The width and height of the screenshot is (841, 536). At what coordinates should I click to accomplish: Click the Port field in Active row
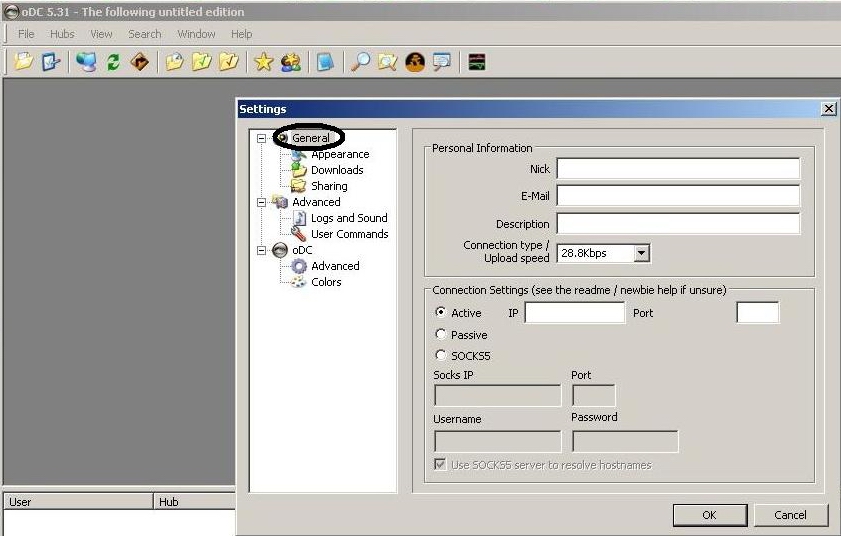point(757,312)
